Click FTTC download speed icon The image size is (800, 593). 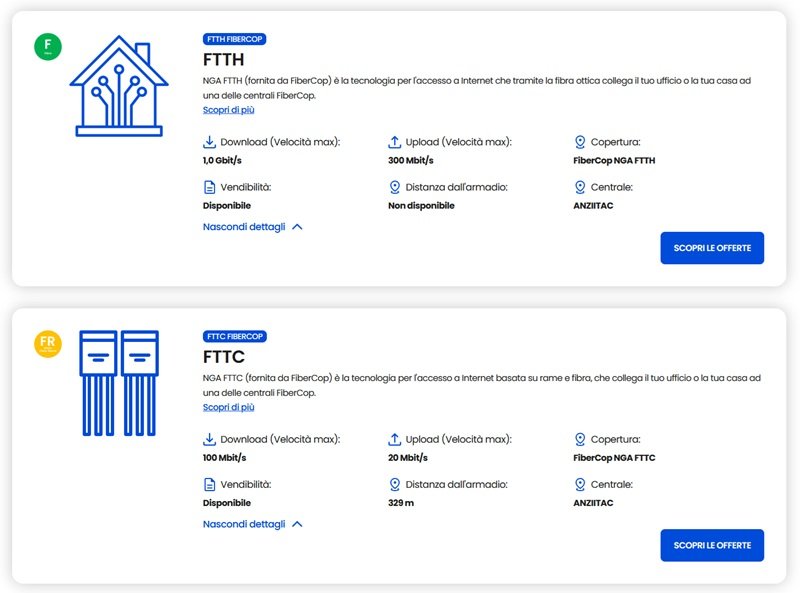(210, 439)
